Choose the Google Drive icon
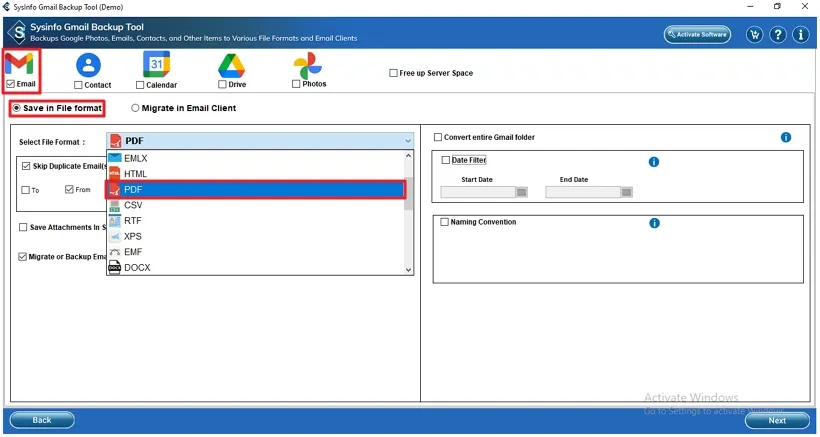Screen dimensions: 820x437 pos(231,65)
